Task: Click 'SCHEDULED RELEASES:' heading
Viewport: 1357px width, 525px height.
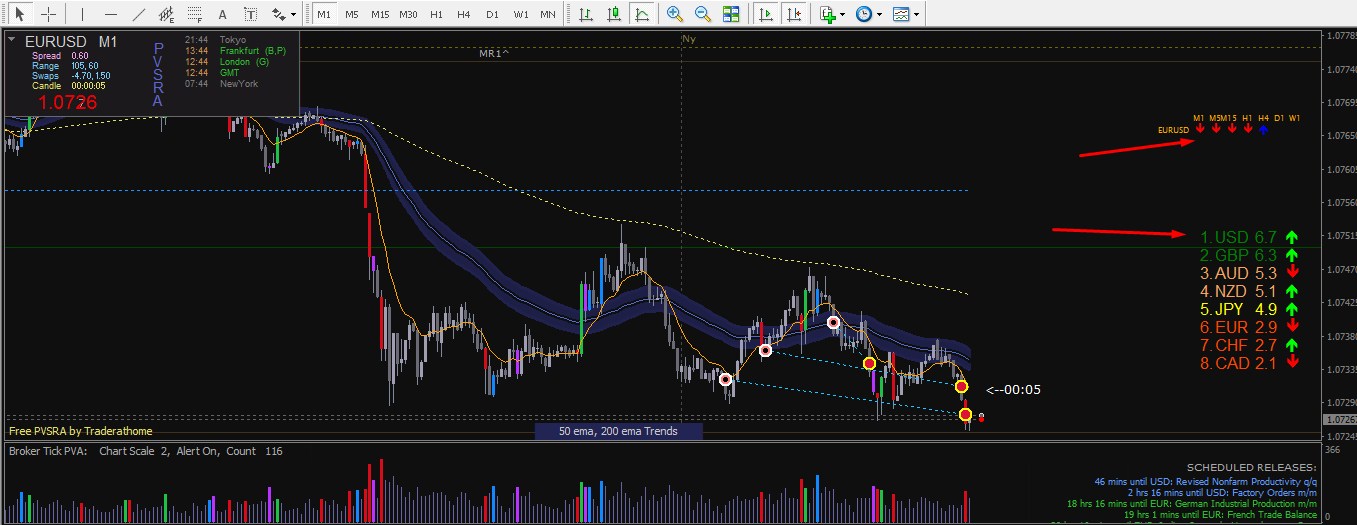Action: (1252, 468)
